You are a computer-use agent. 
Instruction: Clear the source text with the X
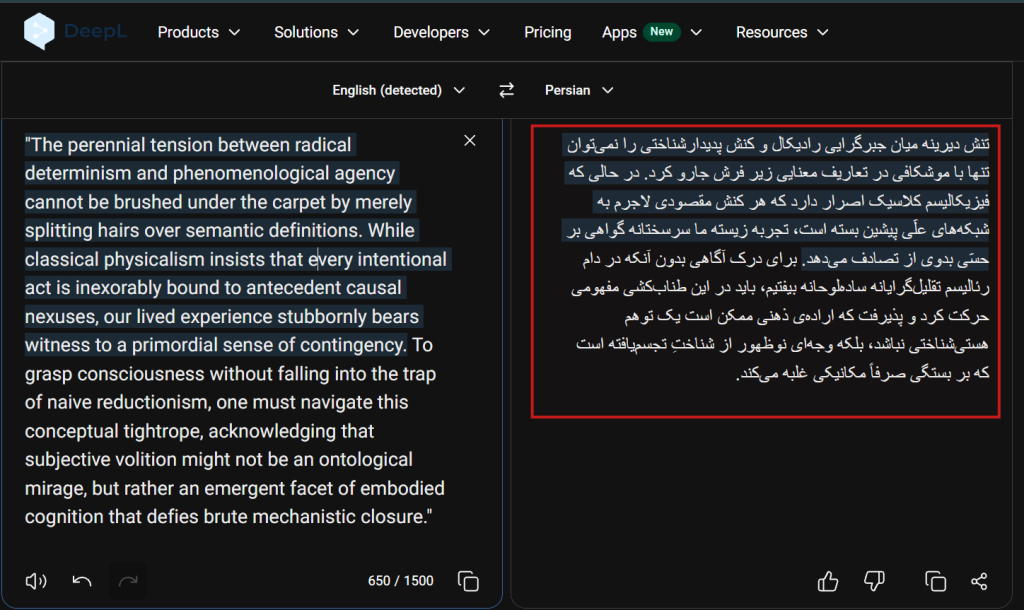click(470, 140)
